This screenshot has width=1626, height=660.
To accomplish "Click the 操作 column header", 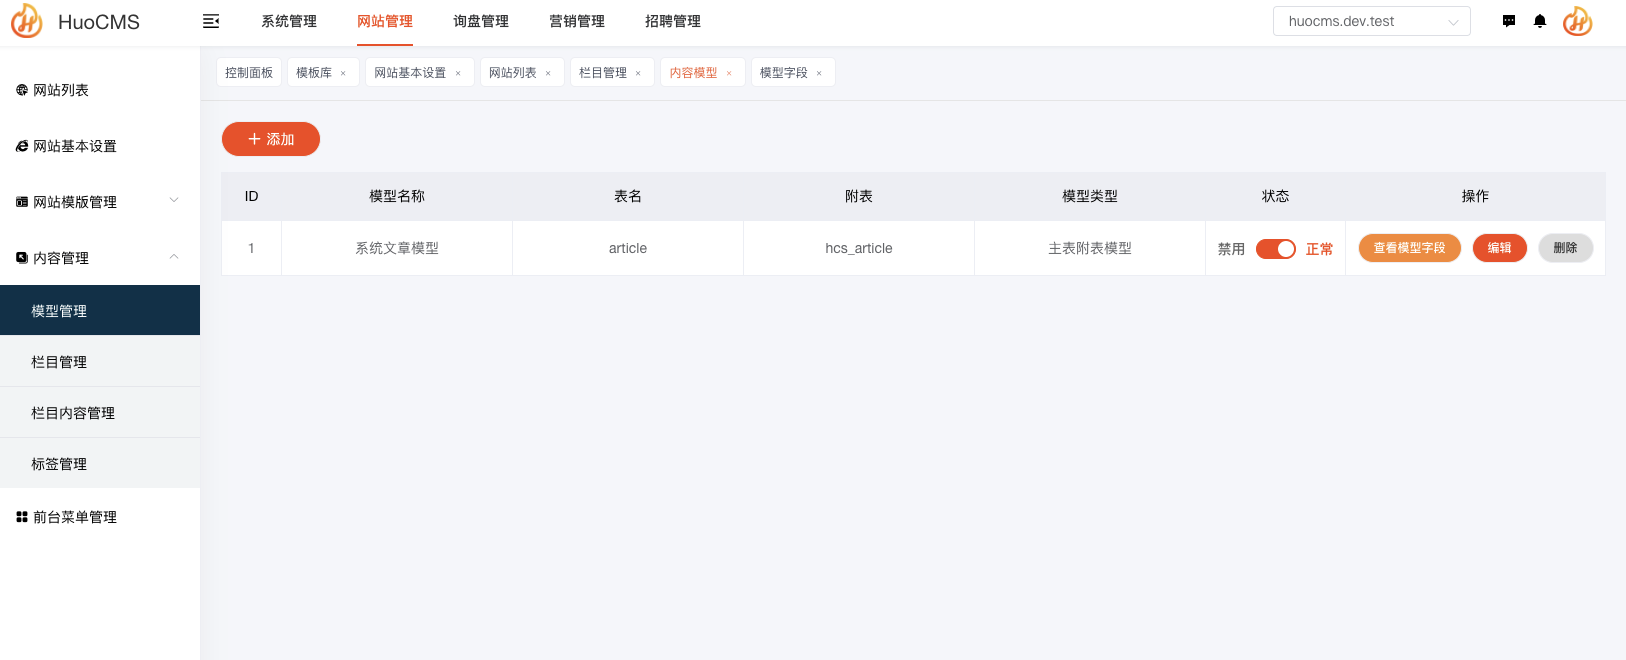I will [1475, 196].
